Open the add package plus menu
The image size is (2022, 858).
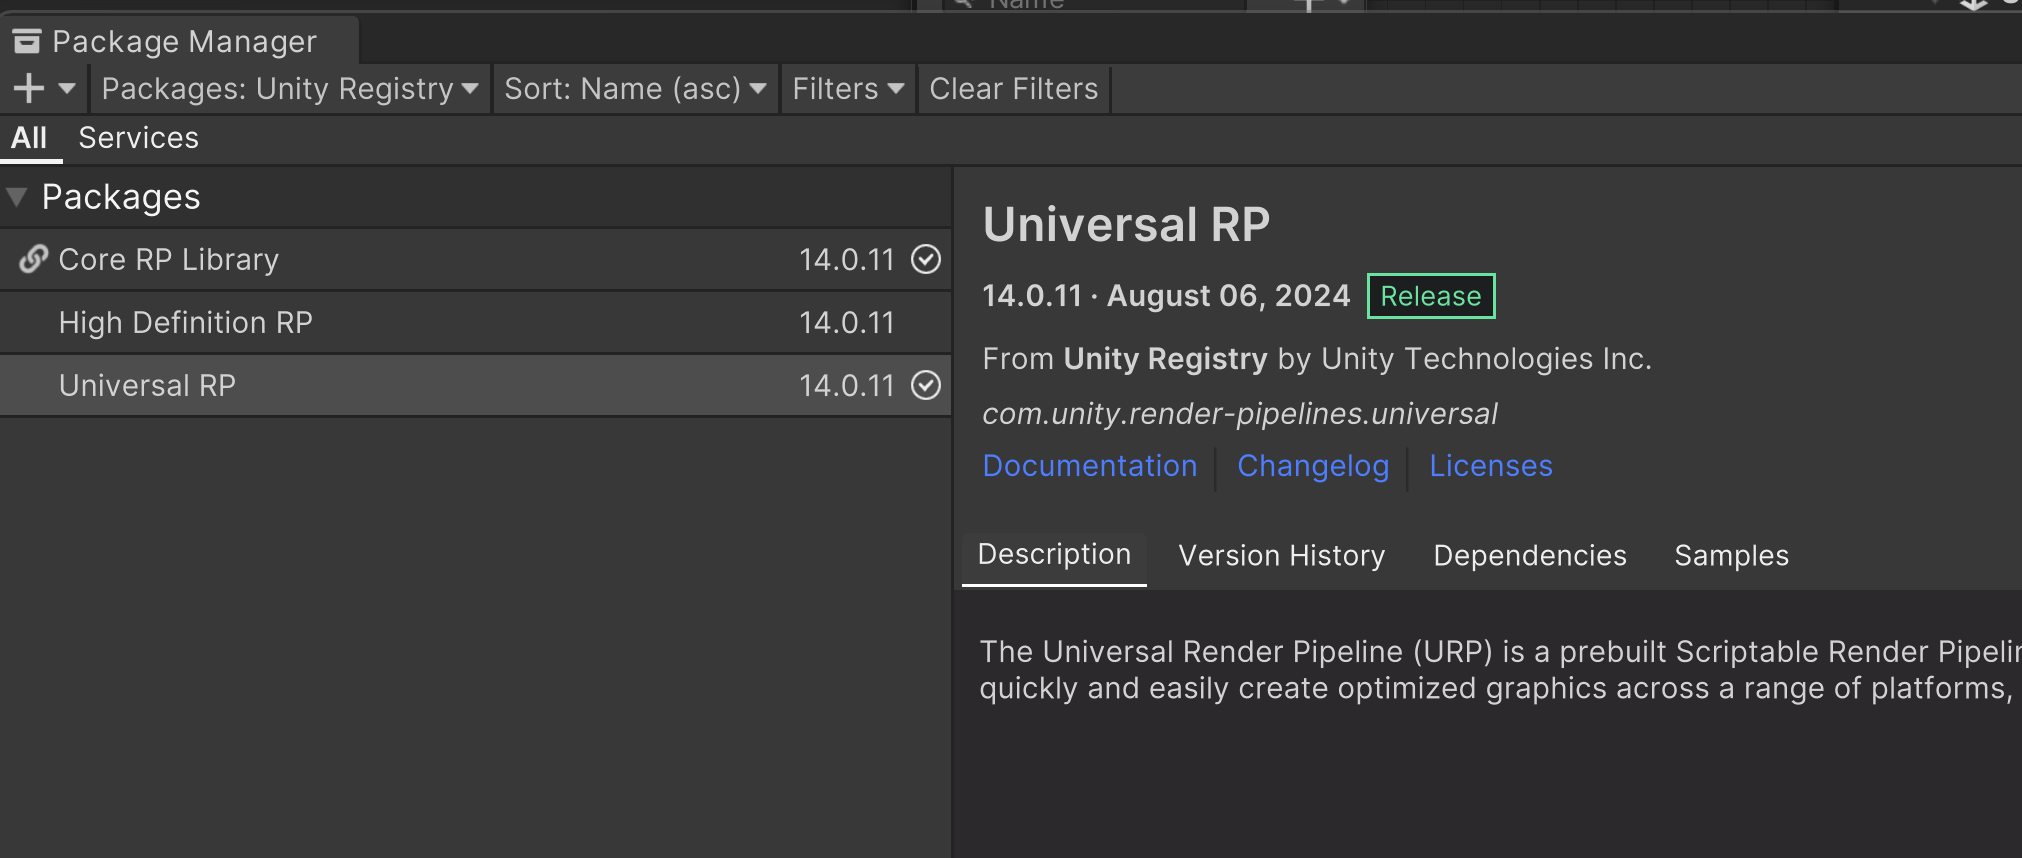pyautogui.click(x=44, y=89)
